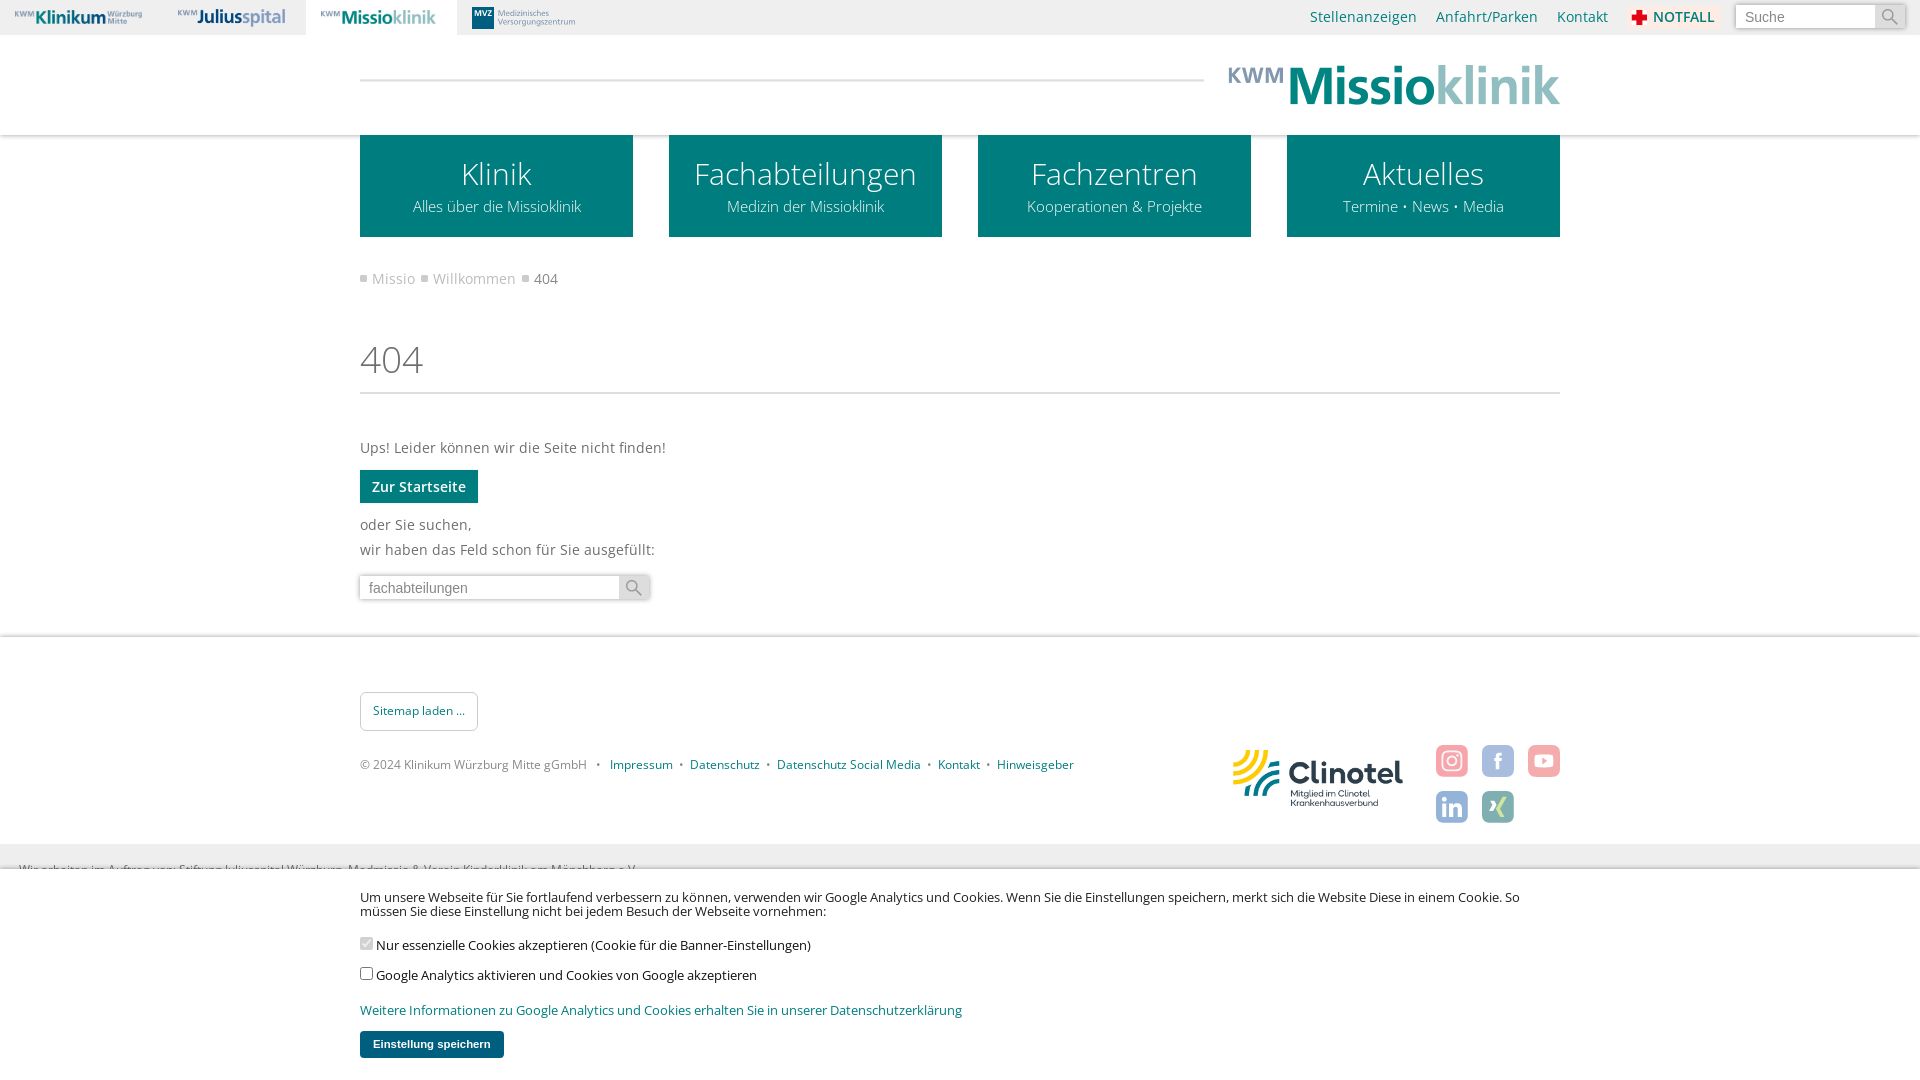Click the KWM Missioklinik main logo
Image resolution: width=1920 pixels, height=1080 pixels.
click(1393, 86)
